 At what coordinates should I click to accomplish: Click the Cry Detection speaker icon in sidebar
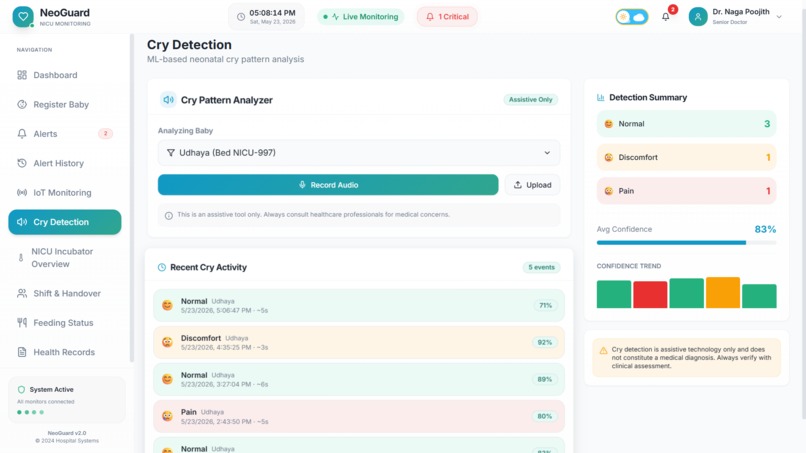click(x=22, y=222)
